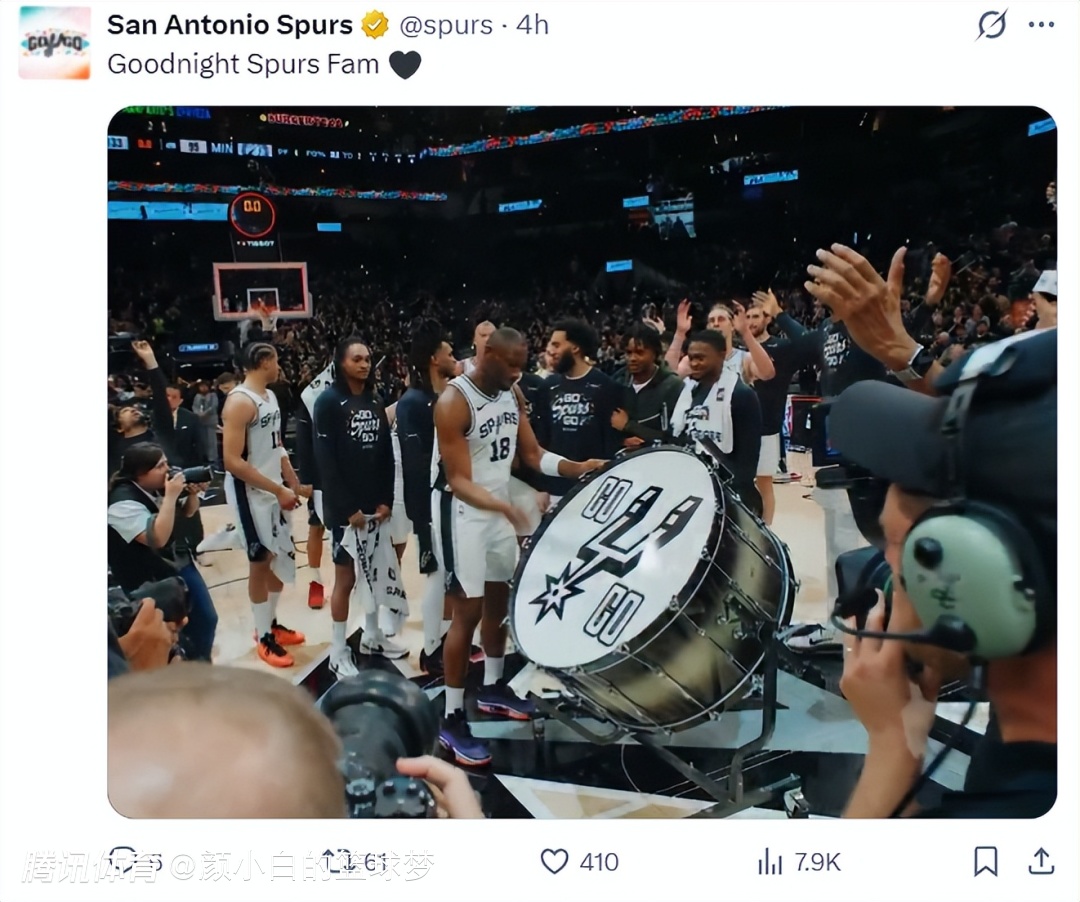The height and width of the screenshot is (902, 1080).
Task: Click the 61 reposts count
Action: click(376, 862)
